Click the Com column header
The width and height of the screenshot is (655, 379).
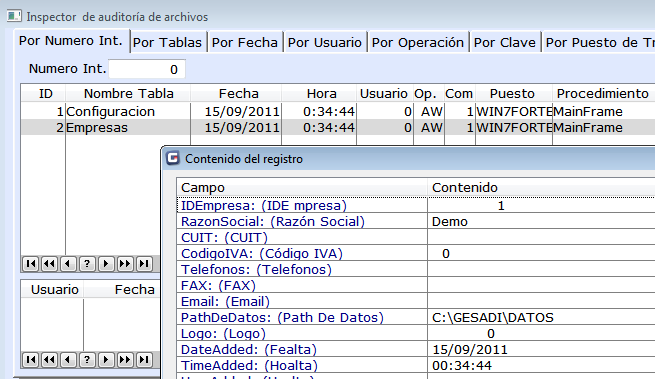pos(459,93)
